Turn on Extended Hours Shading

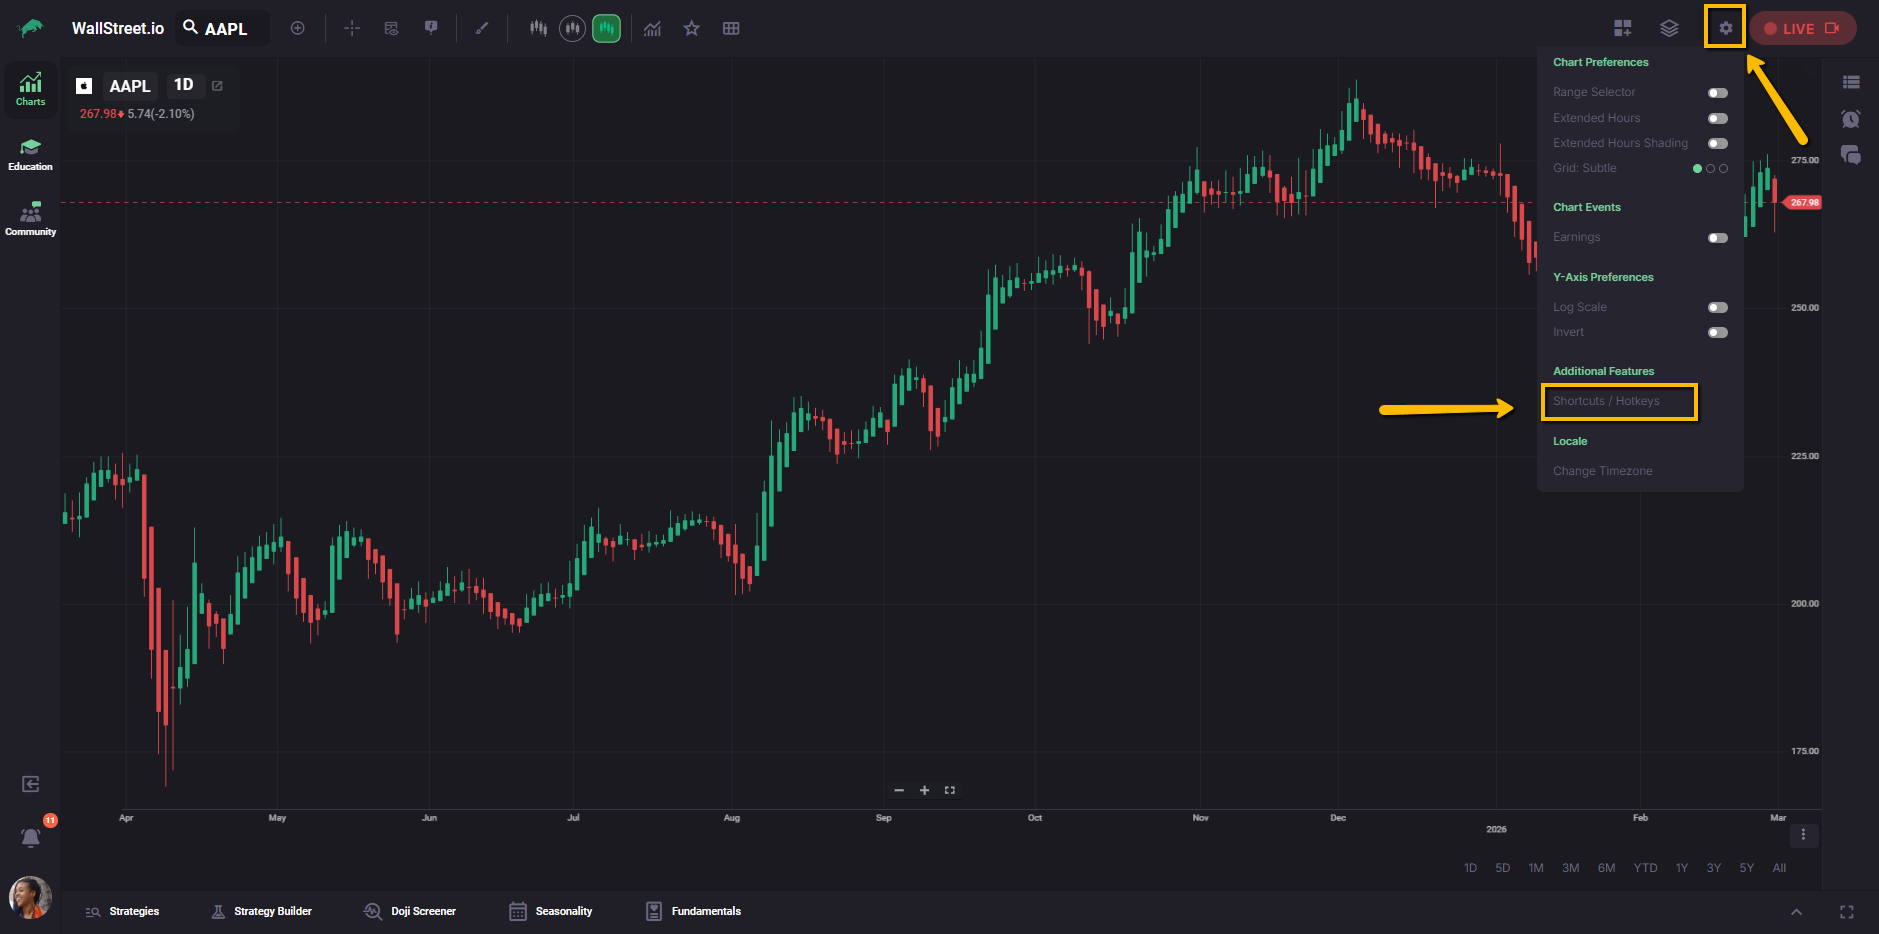pyautogui.click(x=1717, y=144)
